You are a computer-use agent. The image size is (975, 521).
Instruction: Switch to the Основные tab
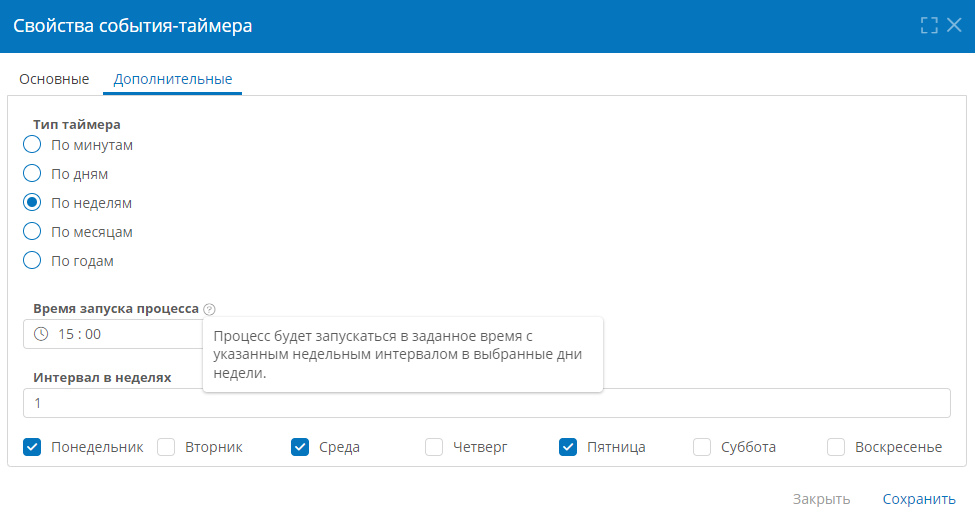click(54, 80)
